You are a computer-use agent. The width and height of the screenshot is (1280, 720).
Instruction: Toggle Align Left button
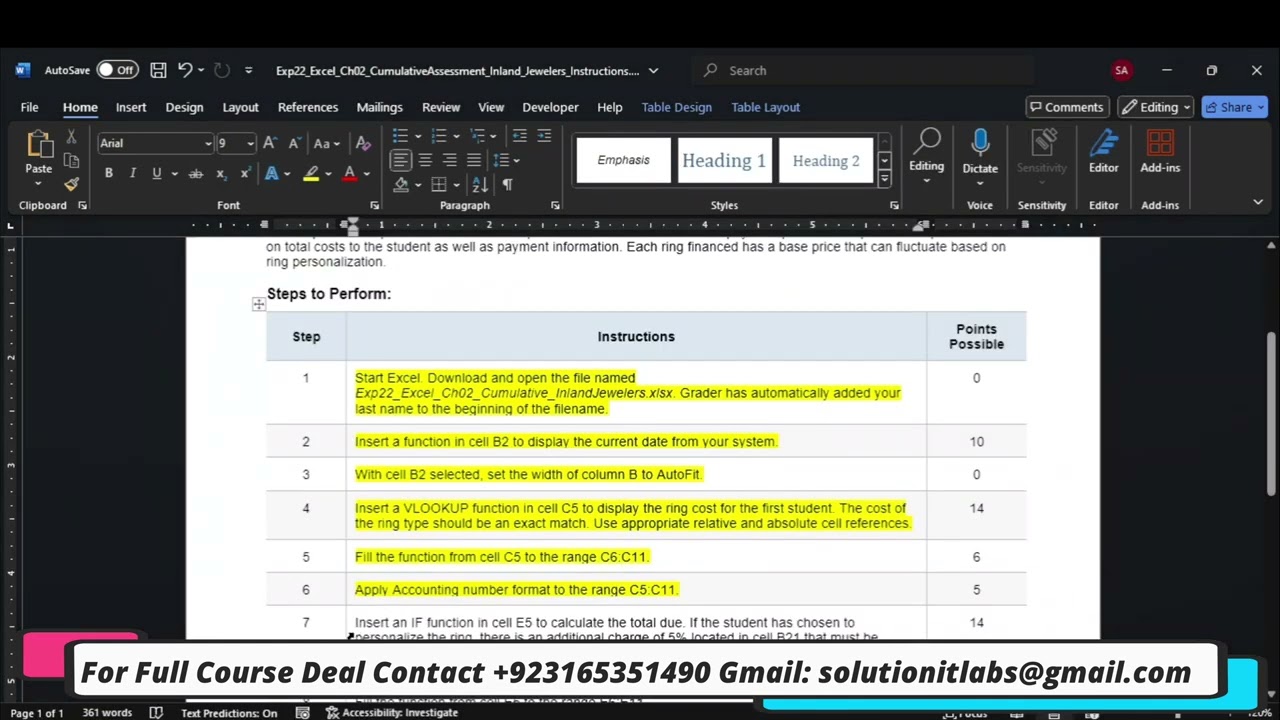400,160
